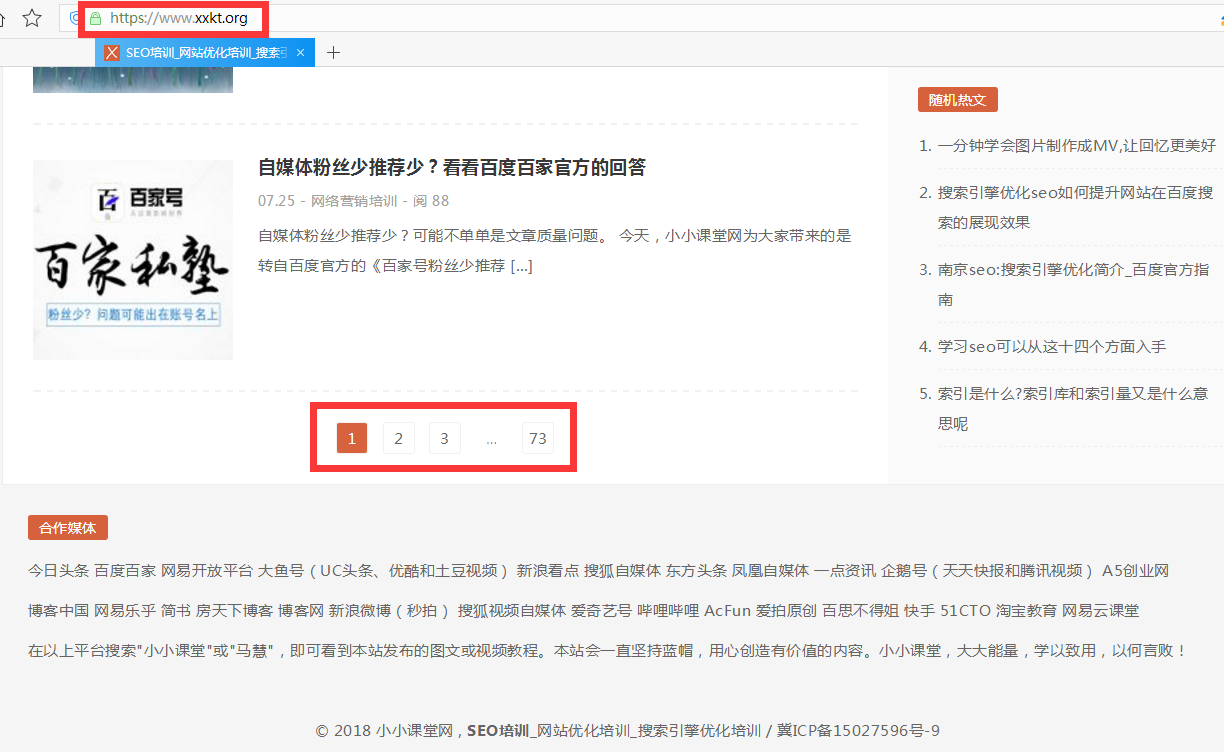Click 网易开放平台 in partner list
This screenshot has height=752, width=1224.
click(x=207, y=571)
